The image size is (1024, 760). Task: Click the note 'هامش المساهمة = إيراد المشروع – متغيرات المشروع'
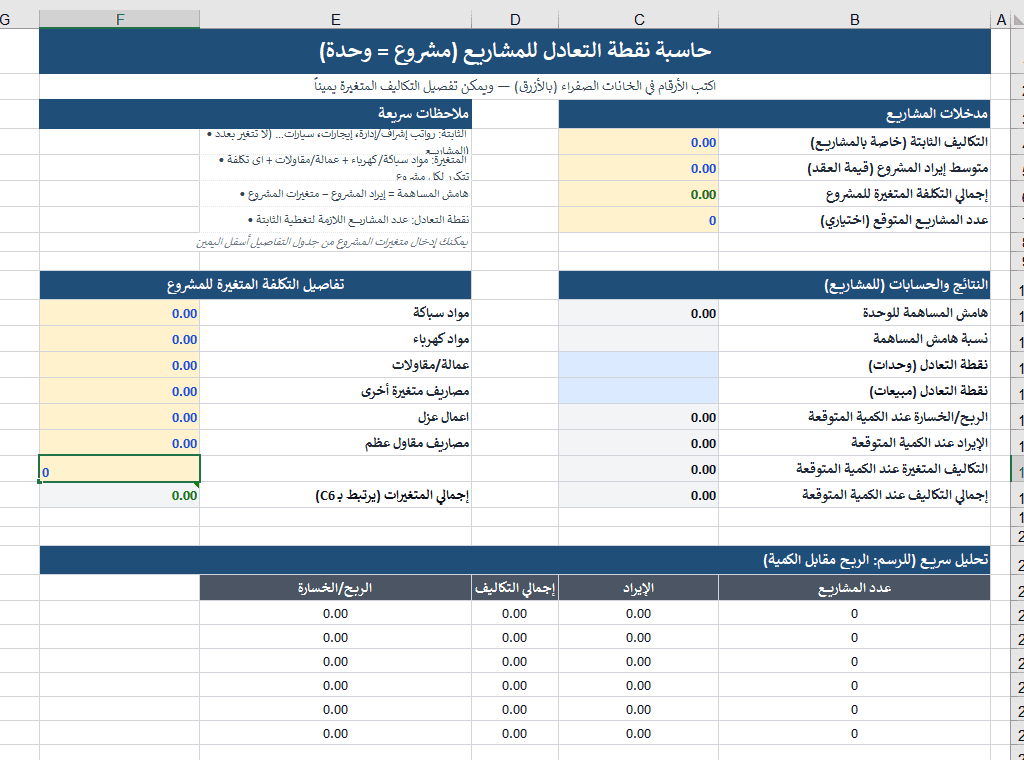(355, 194)
